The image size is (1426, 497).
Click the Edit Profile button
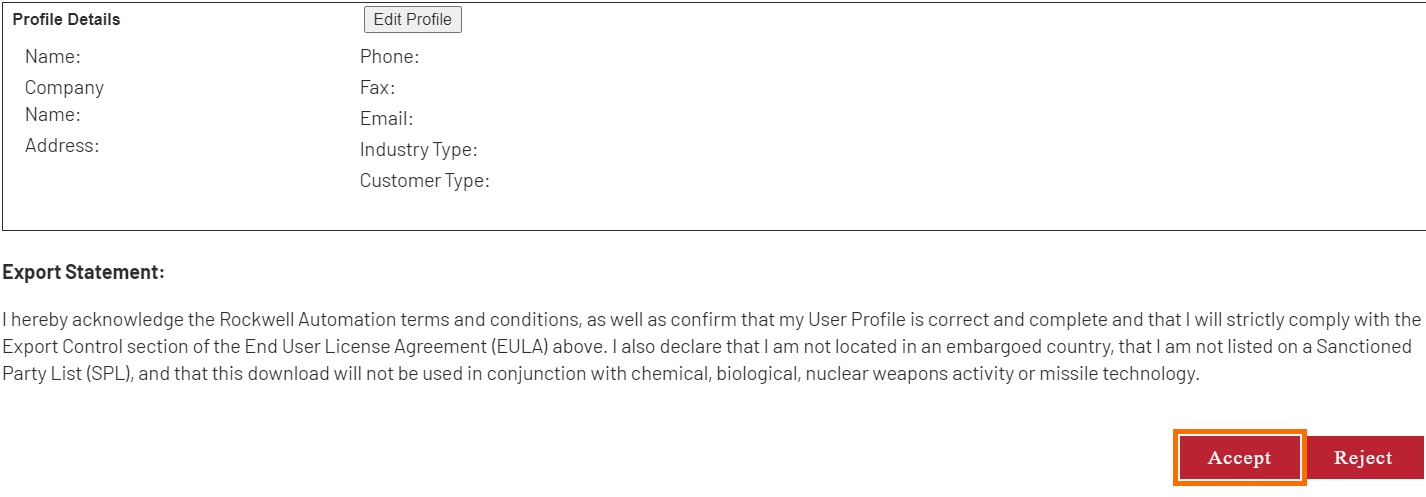click(412, 20)
